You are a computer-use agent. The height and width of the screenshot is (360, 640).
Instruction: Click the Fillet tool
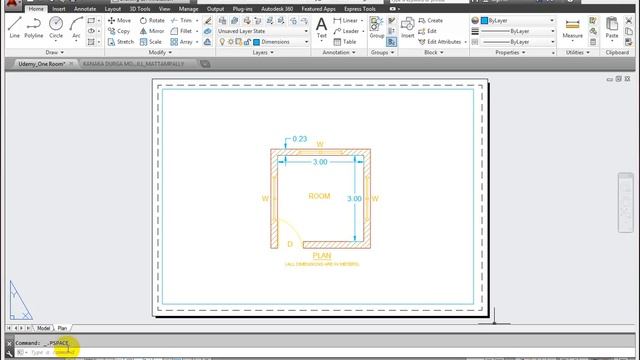tap(181, 31)
